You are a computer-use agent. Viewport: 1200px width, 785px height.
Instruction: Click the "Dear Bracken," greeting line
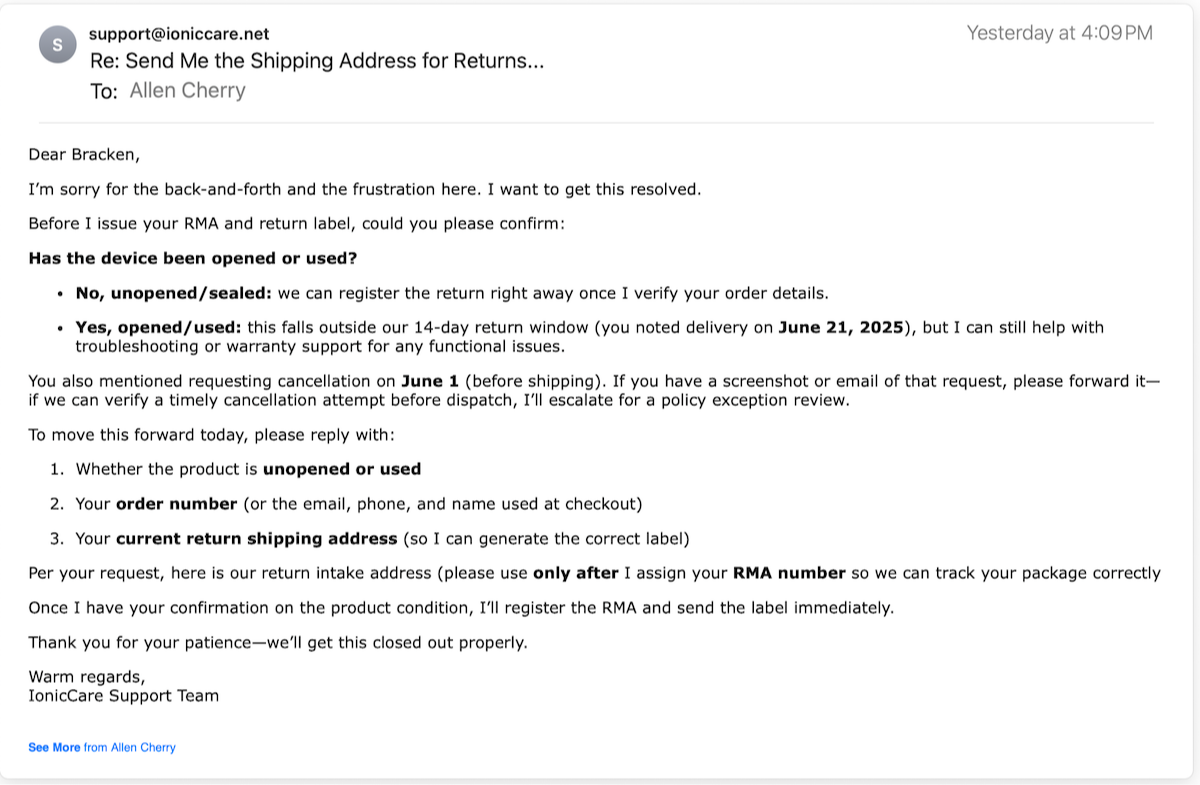[x=84, y=154]
